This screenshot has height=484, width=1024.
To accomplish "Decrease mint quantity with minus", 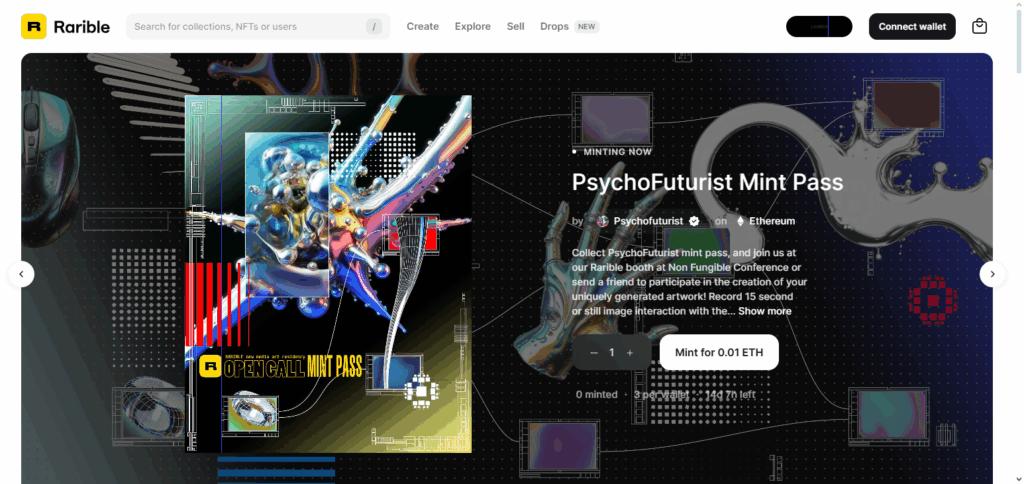I will 594,353.
